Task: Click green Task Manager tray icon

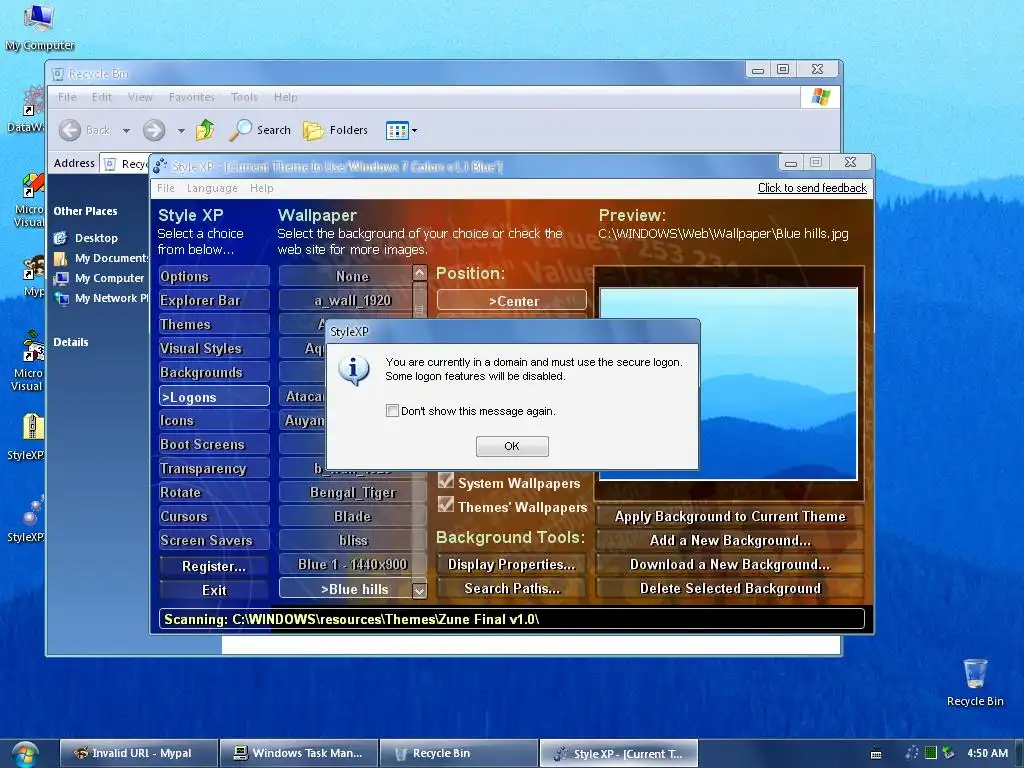Action: point(931,753)
